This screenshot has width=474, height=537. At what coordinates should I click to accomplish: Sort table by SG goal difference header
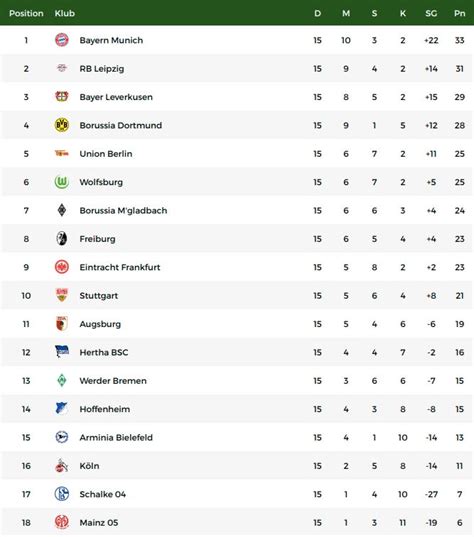coord(431,13)
